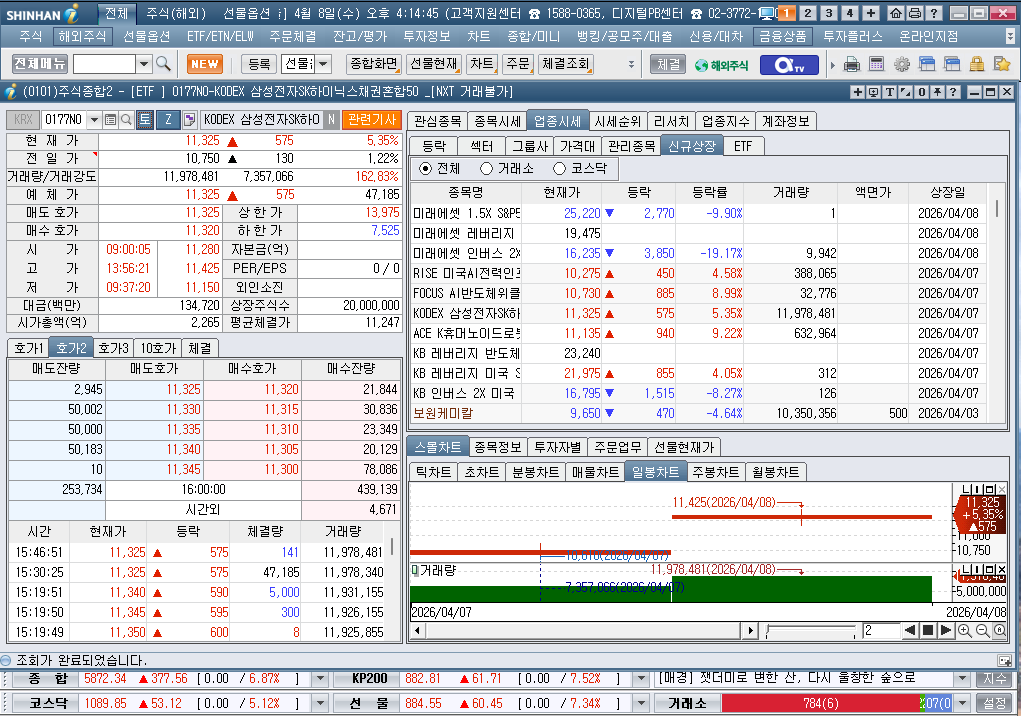Open the 종합 index ticker dropdown

click(319, 679)
